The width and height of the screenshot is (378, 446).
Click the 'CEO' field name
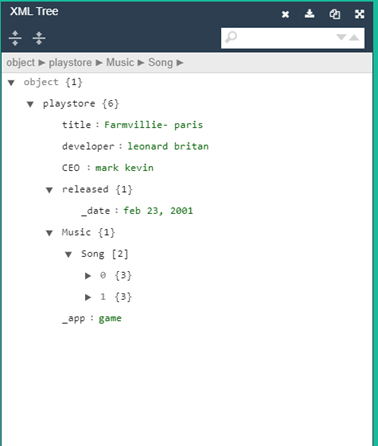pyautogui.click(x=71, y=168)
